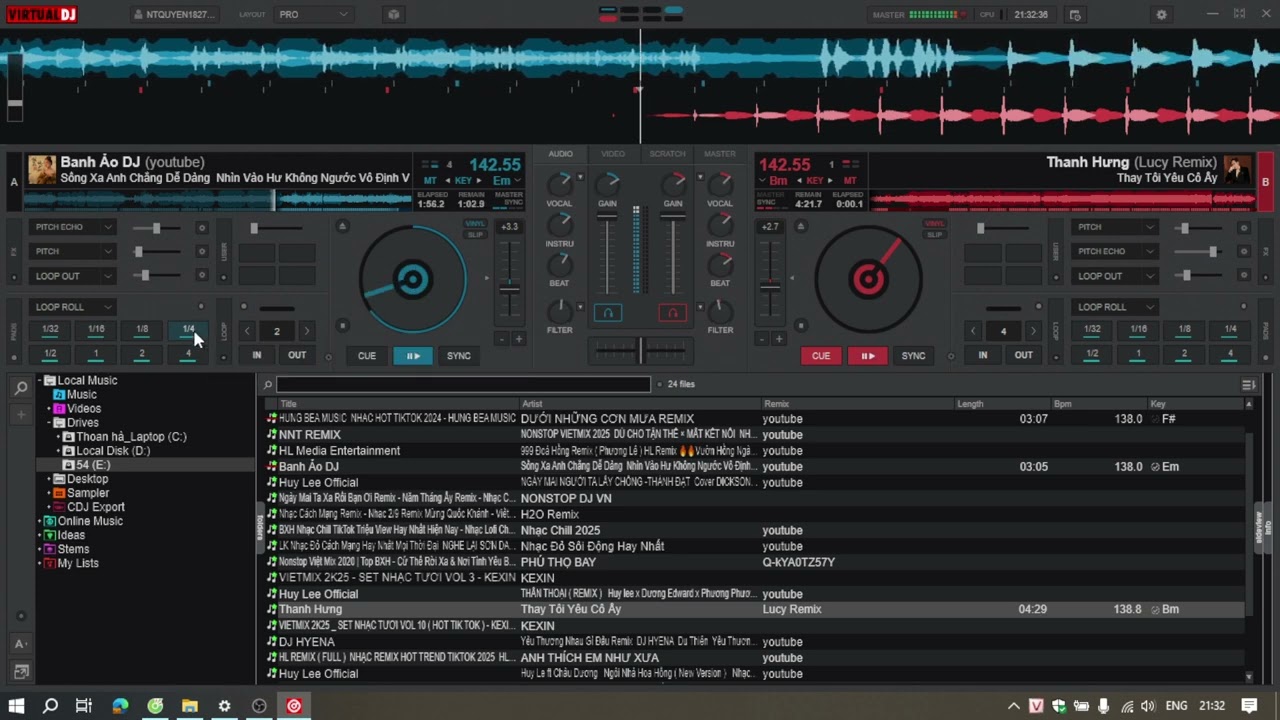This screenshot has width=1280, height=720.
Task: Collapse the Drives tree node
Action: pyautogui.click(x=49, y=423)
